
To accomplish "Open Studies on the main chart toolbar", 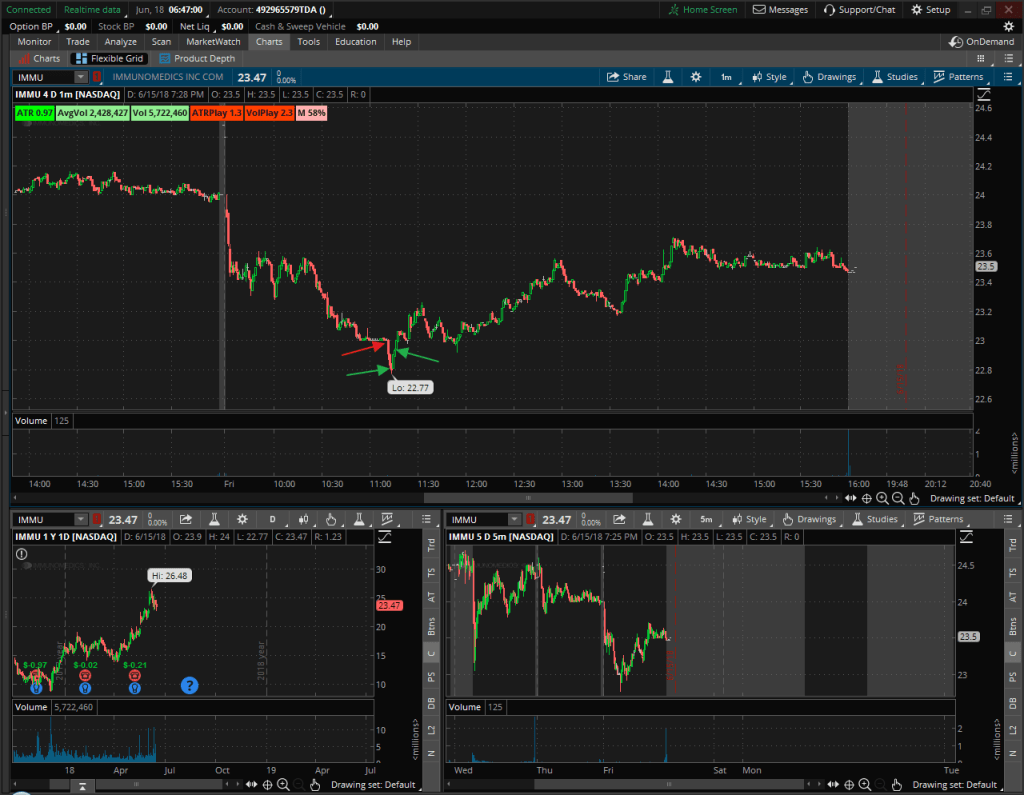I will click(894, 77).
